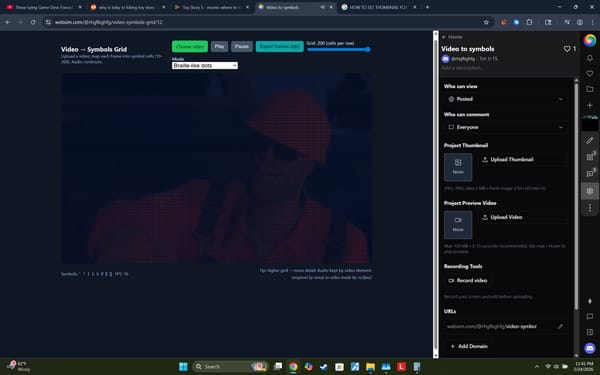Select the pencil edit icon in sidebar

coord(590,140)
